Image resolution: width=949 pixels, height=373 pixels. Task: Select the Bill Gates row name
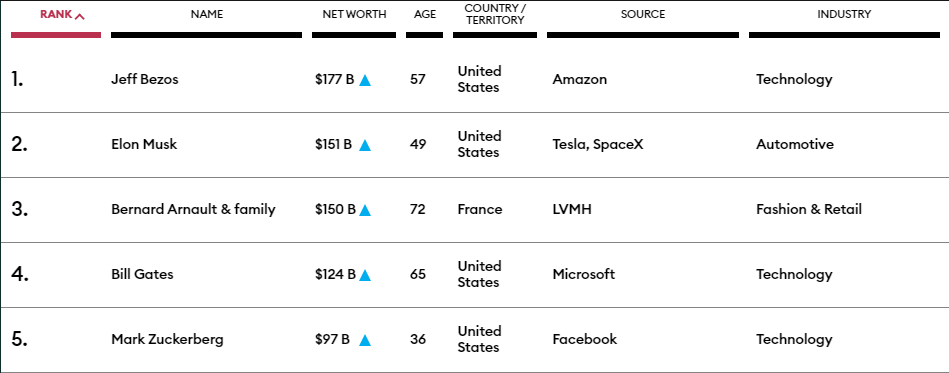(x=142, y=274)
